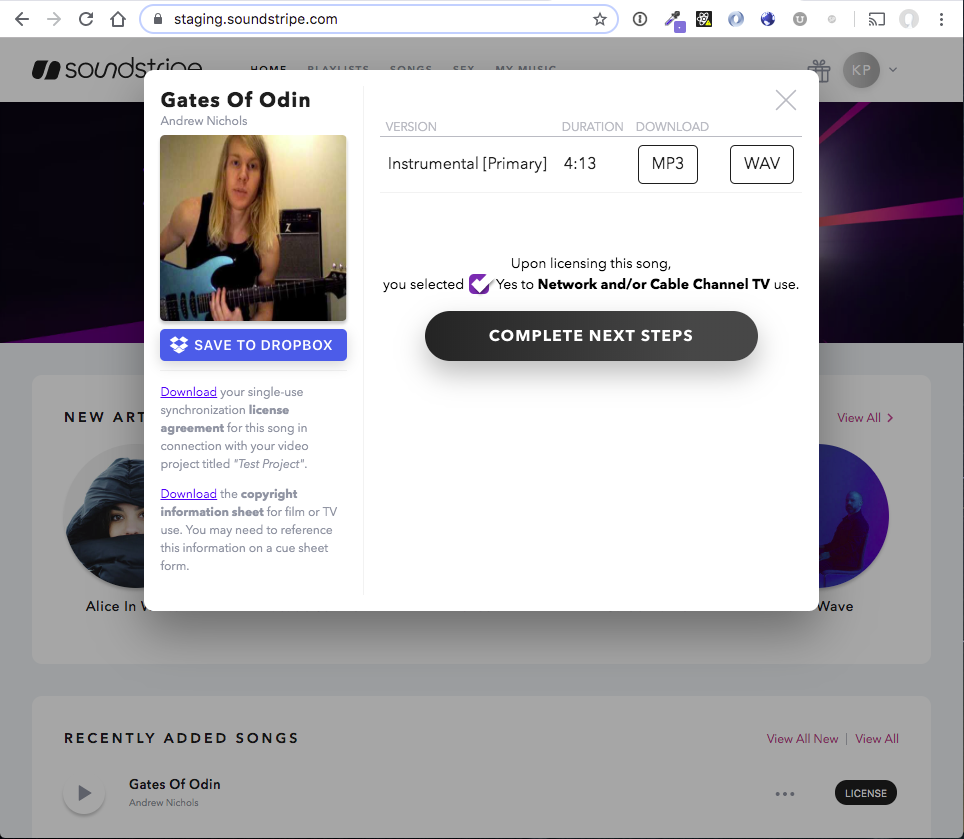Bookmark this page with the star icon
The width and height of the screenshot is (964, 839).
(600, 19)
